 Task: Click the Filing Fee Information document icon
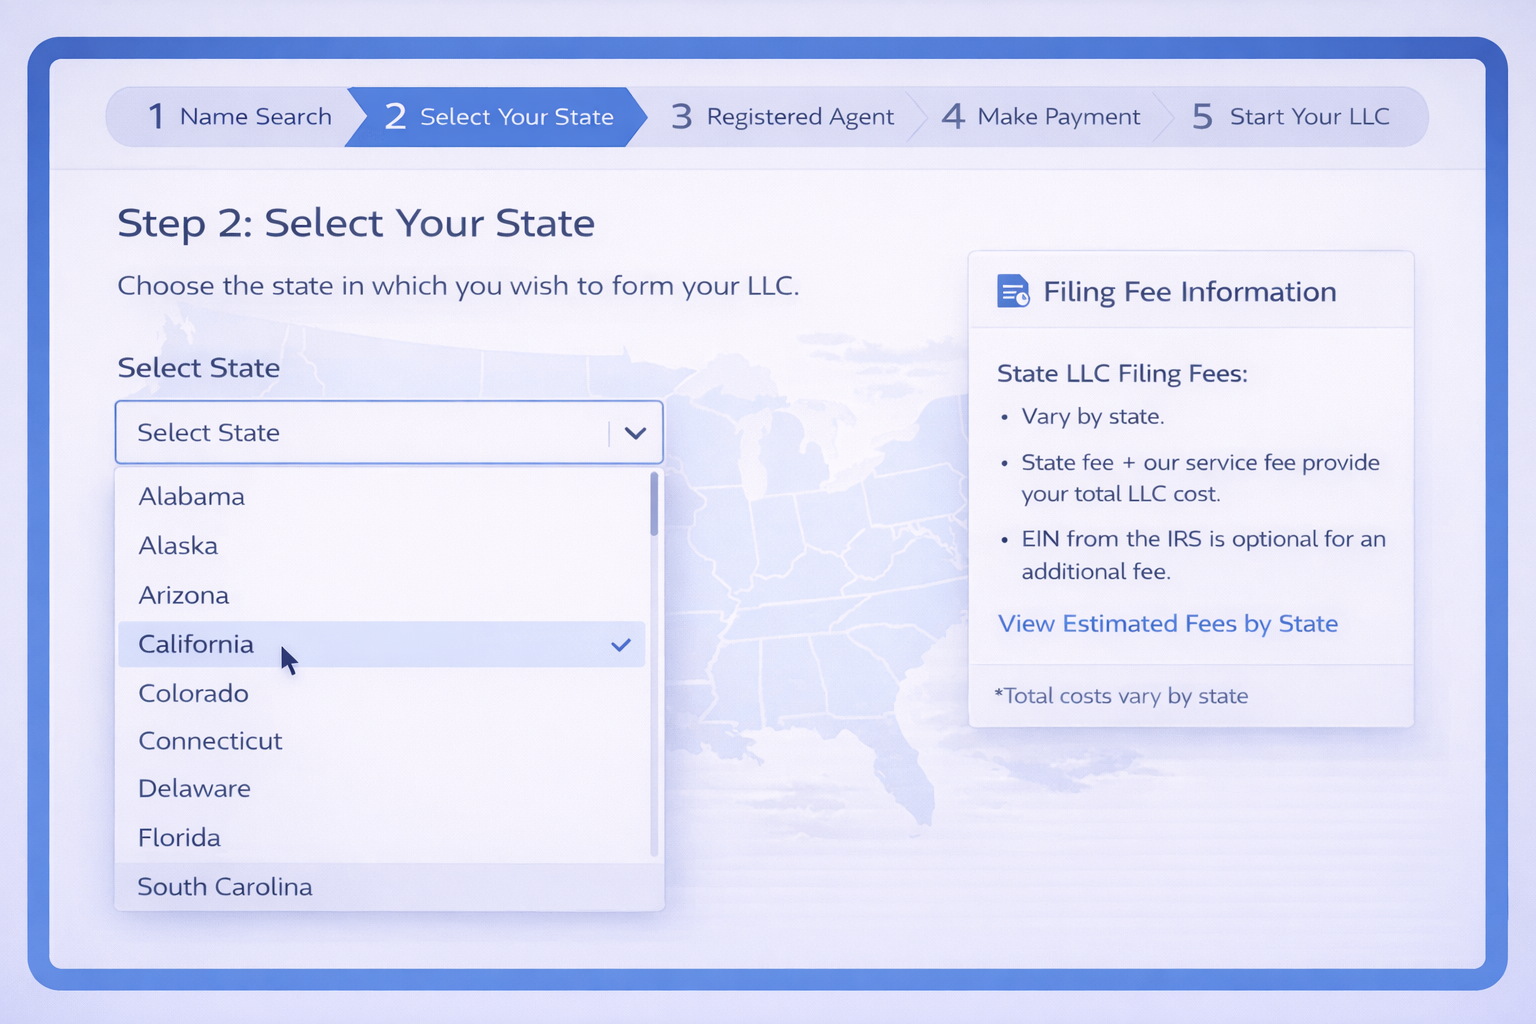[x=1012, y=291]
